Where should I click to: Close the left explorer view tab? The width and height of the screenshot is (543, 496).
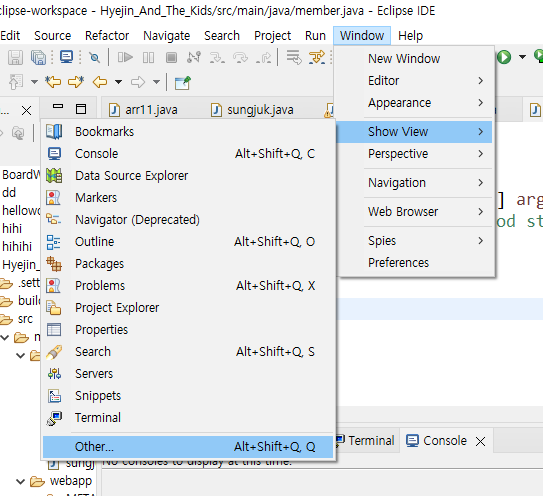tap(26, 111)
